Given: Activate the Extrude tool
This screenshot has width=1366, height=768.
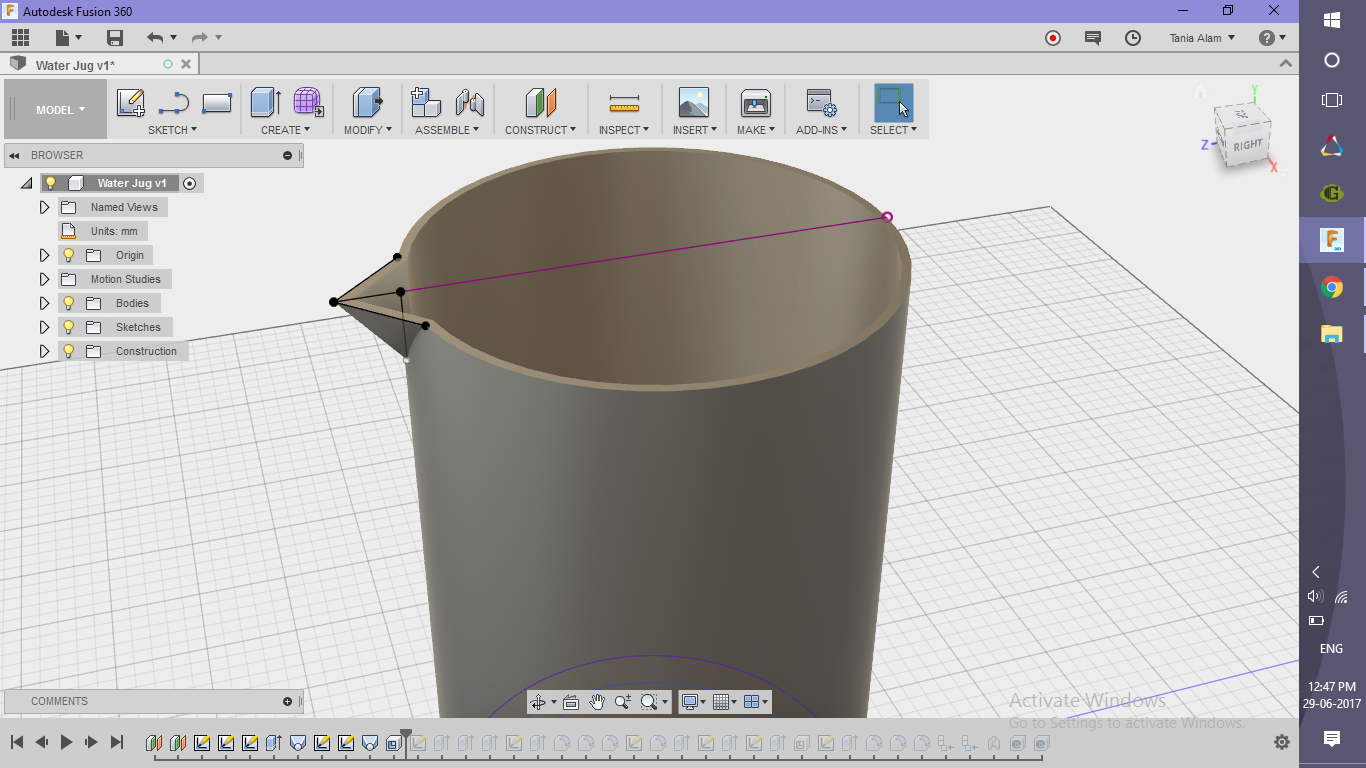Looking at the screenshot, I should pos(265,103).
